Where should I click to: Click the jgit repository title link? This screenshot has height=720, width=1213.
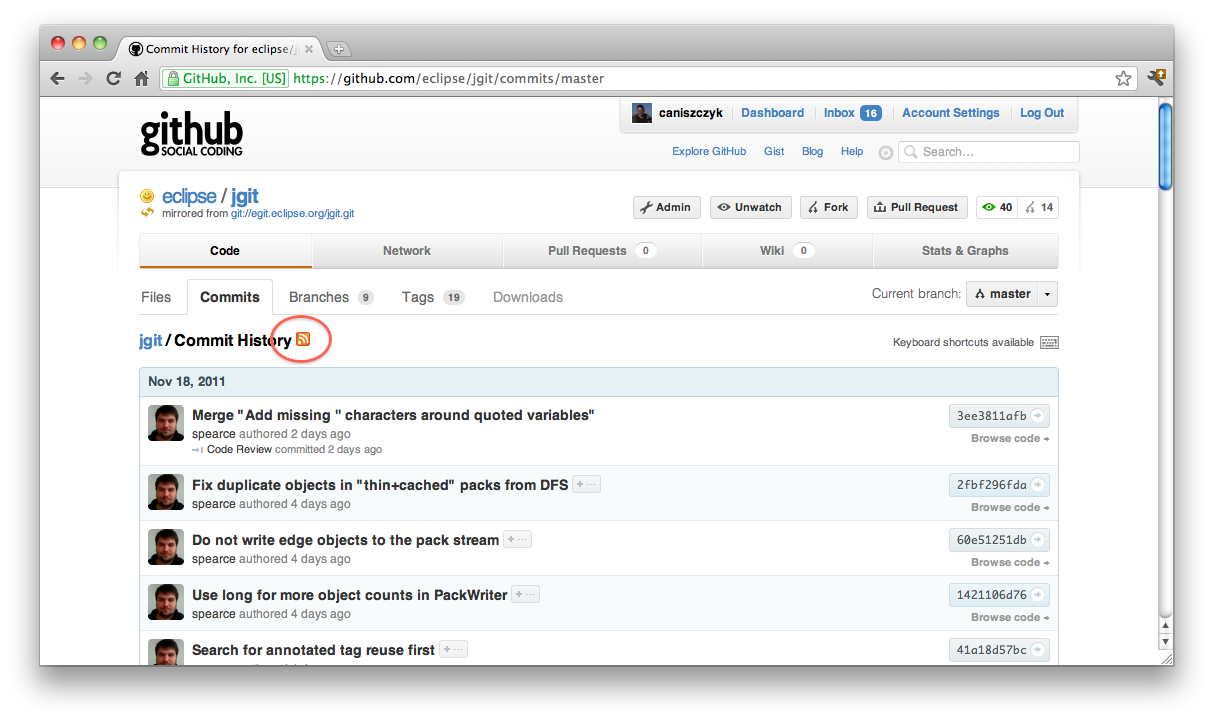245,197
